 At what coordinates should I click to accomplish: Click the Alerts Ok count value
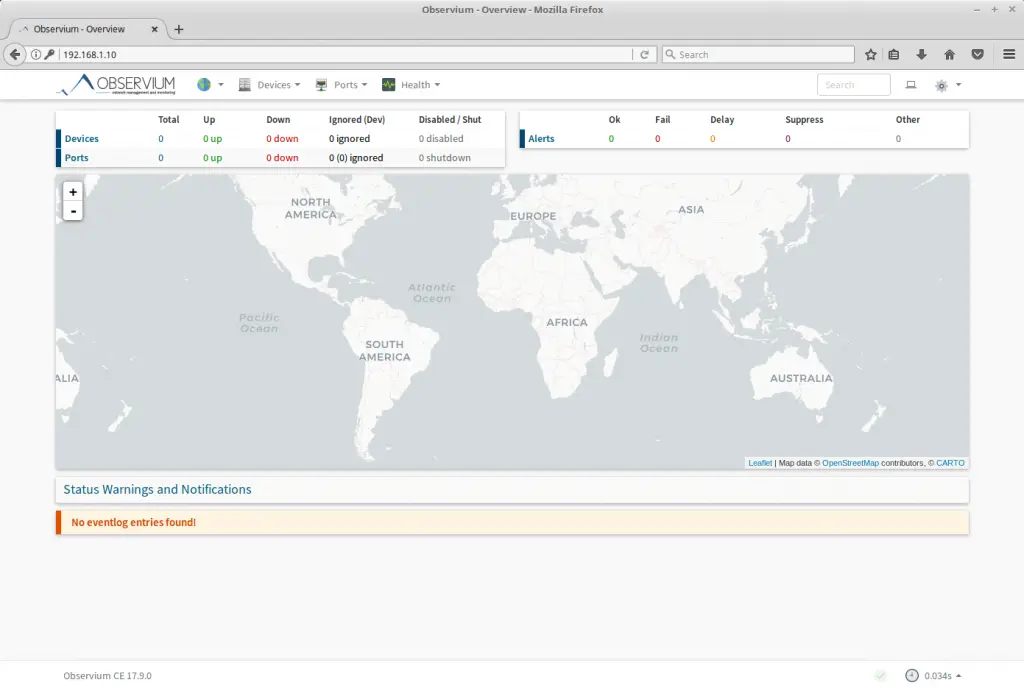(611, 138)
